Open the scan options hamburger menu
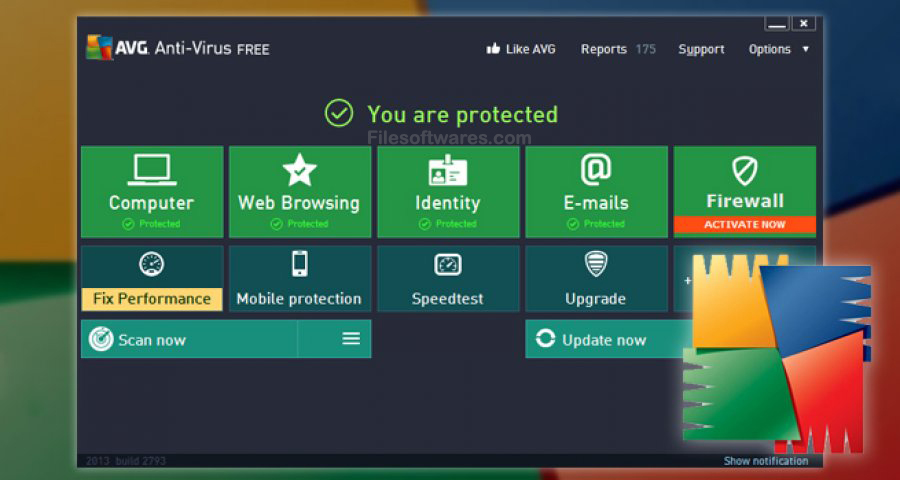900x480 pixels. 351,339
